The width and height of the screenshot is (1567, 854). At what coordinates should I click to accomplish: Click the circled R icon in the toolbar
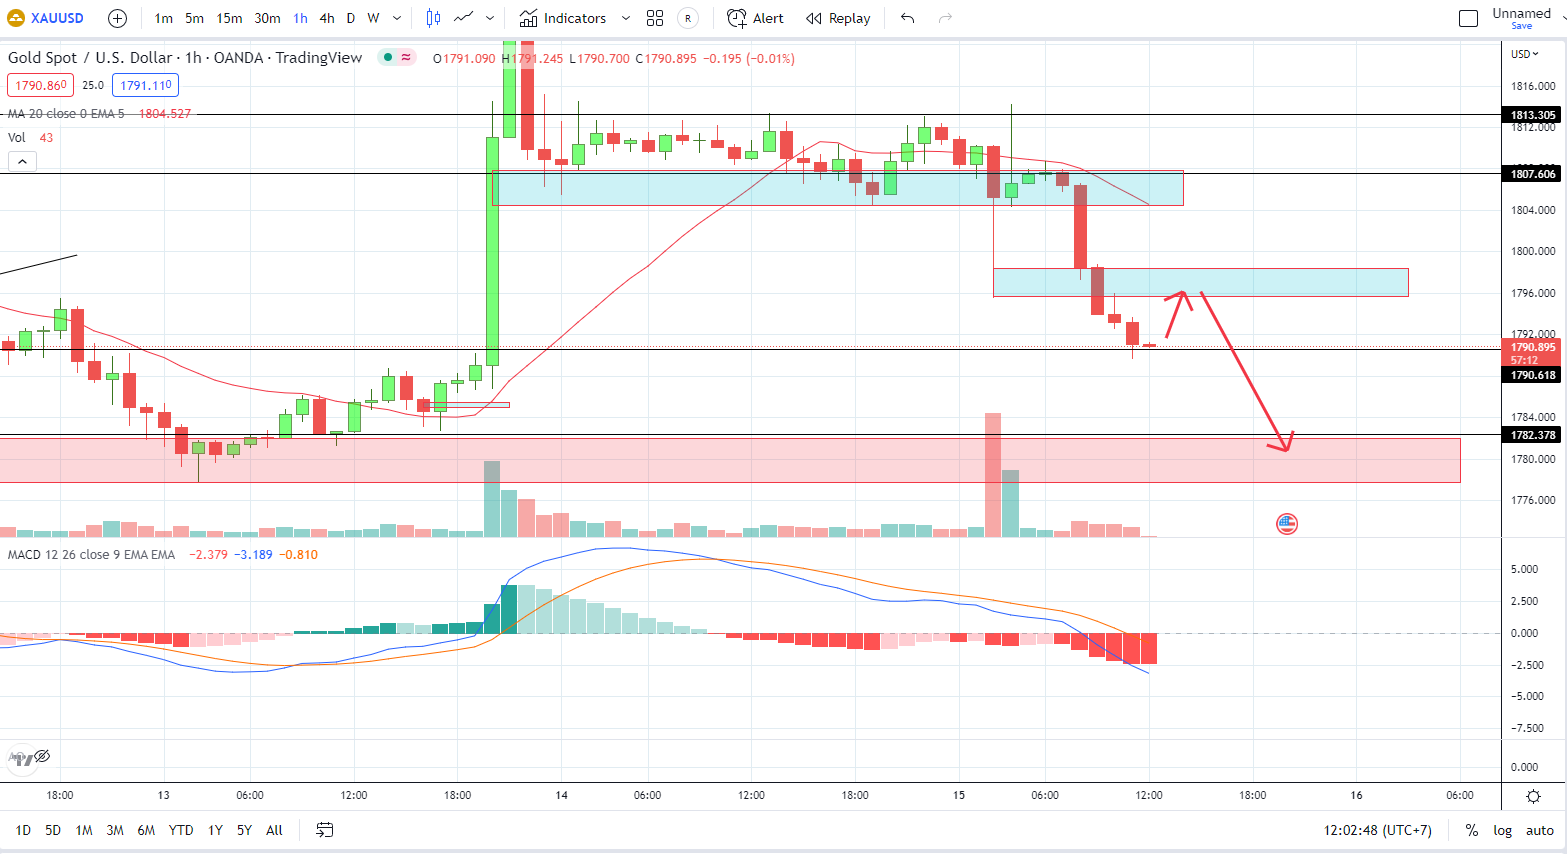coord(688,18)
